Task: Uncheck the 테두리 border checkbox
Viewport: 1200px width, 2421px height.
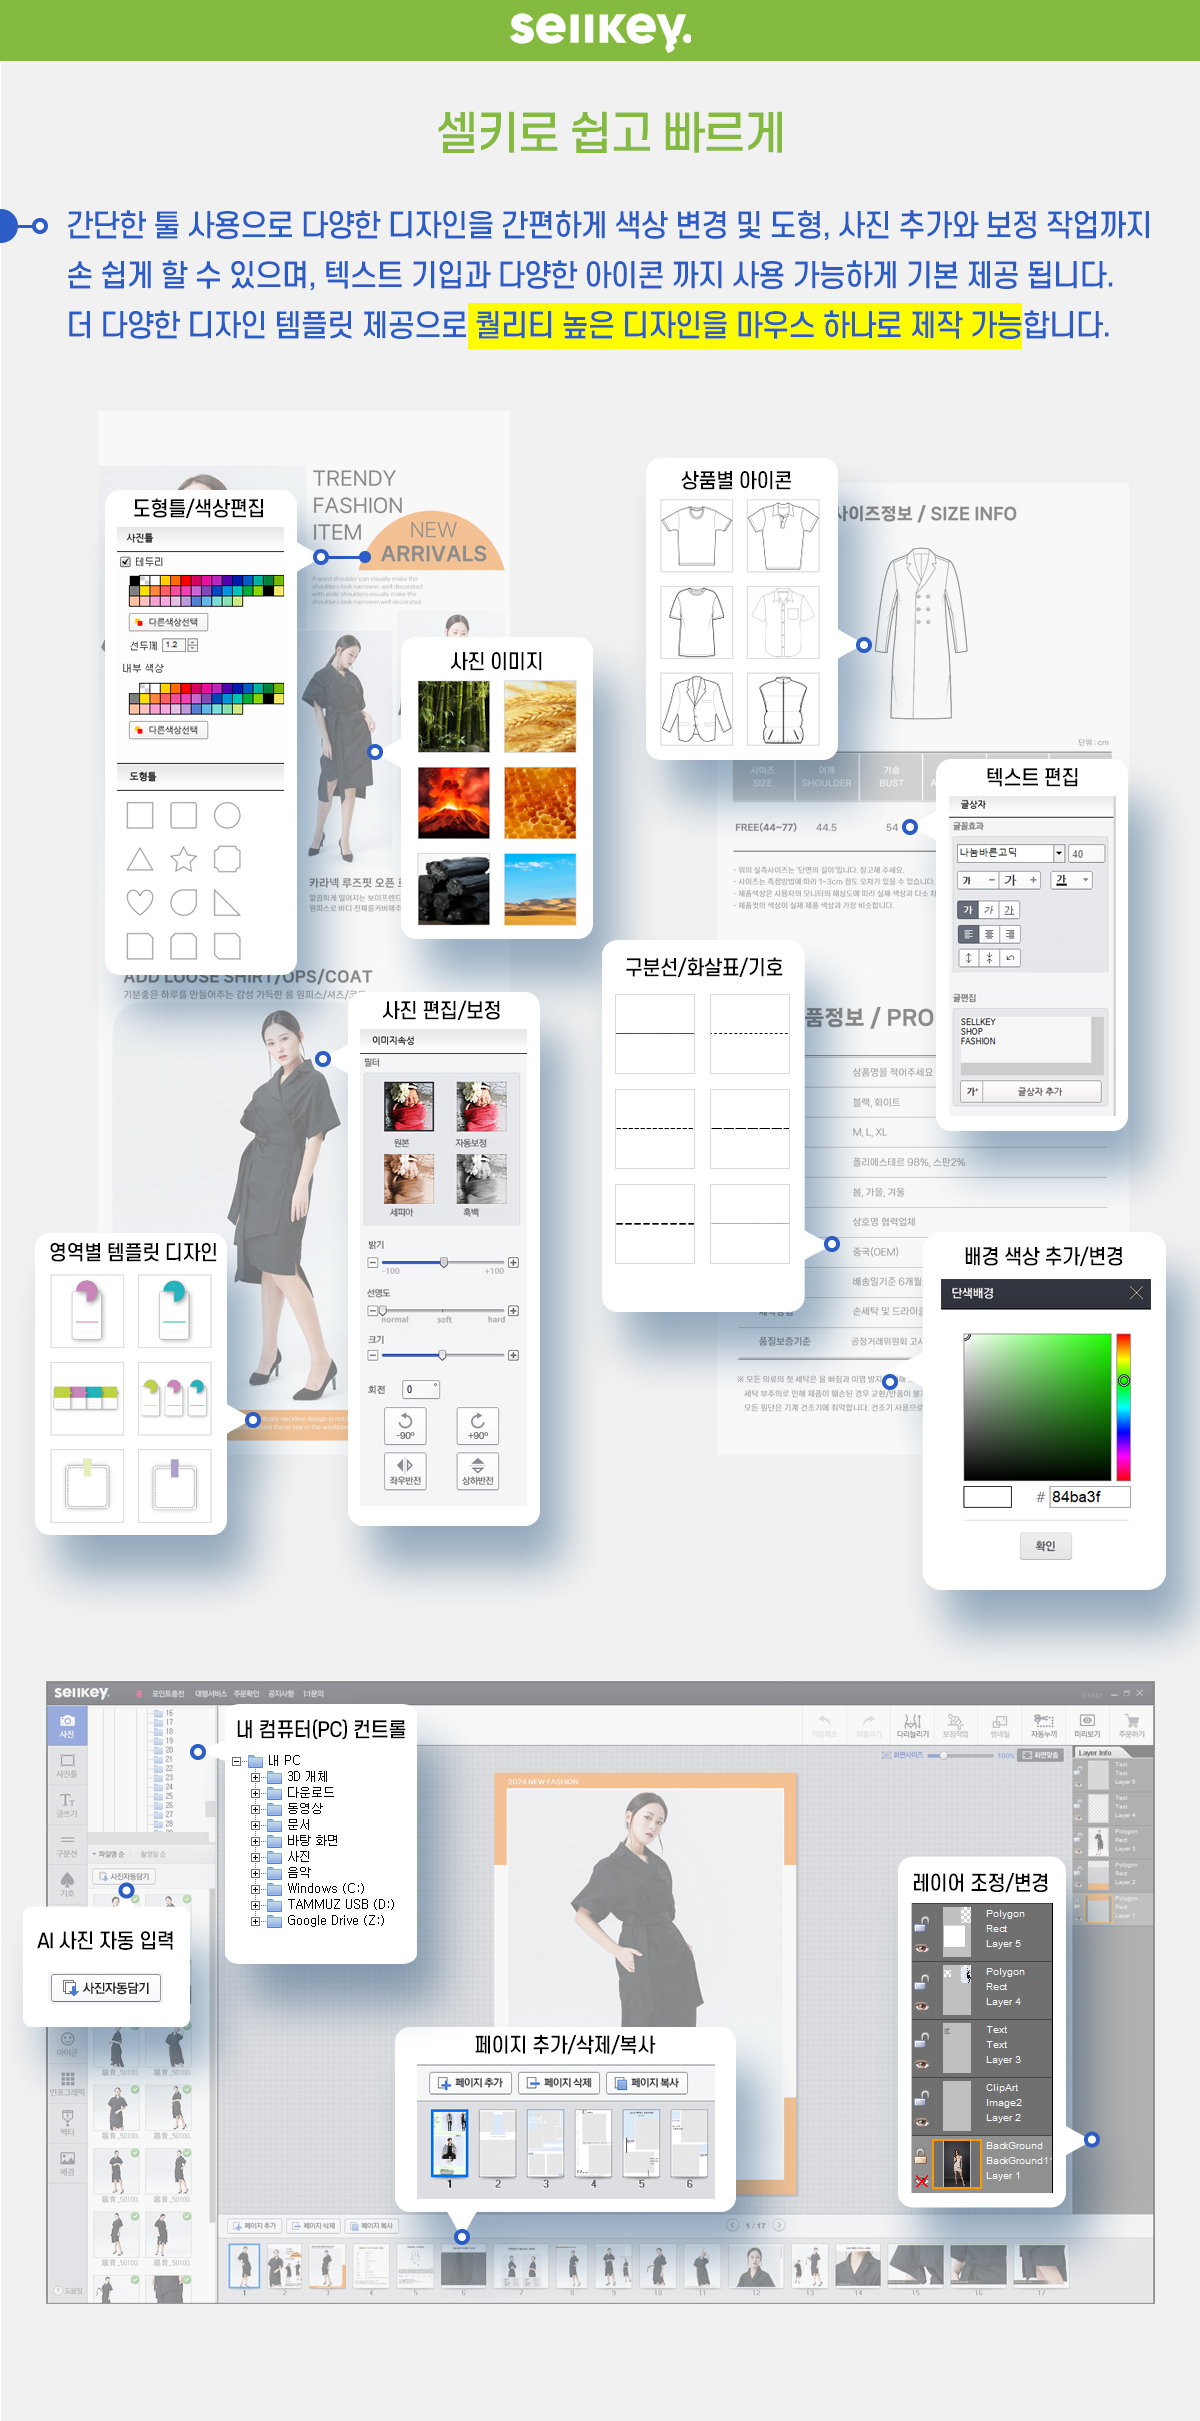Action: pos(126,562)
